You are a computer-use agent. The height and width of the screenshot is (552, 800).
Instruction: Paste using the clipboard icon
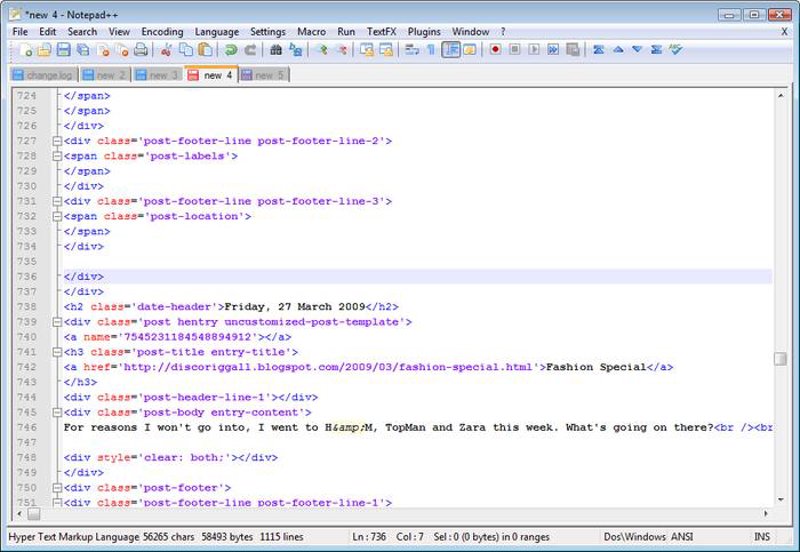tap(205, 49)
